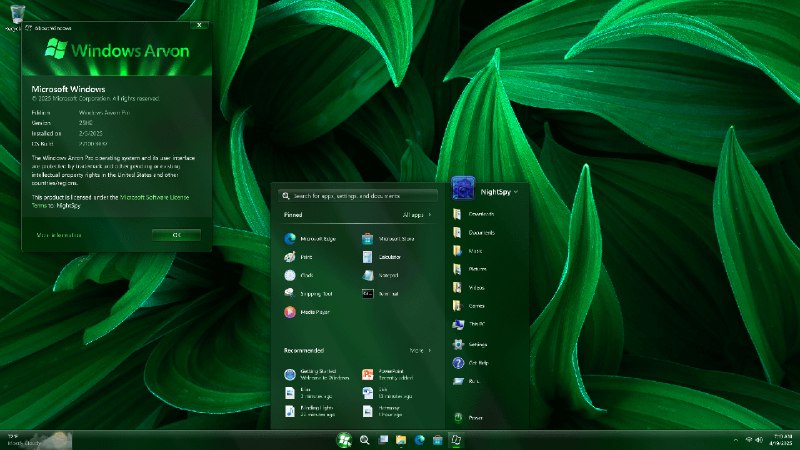Open the More information link

(59, 235)
